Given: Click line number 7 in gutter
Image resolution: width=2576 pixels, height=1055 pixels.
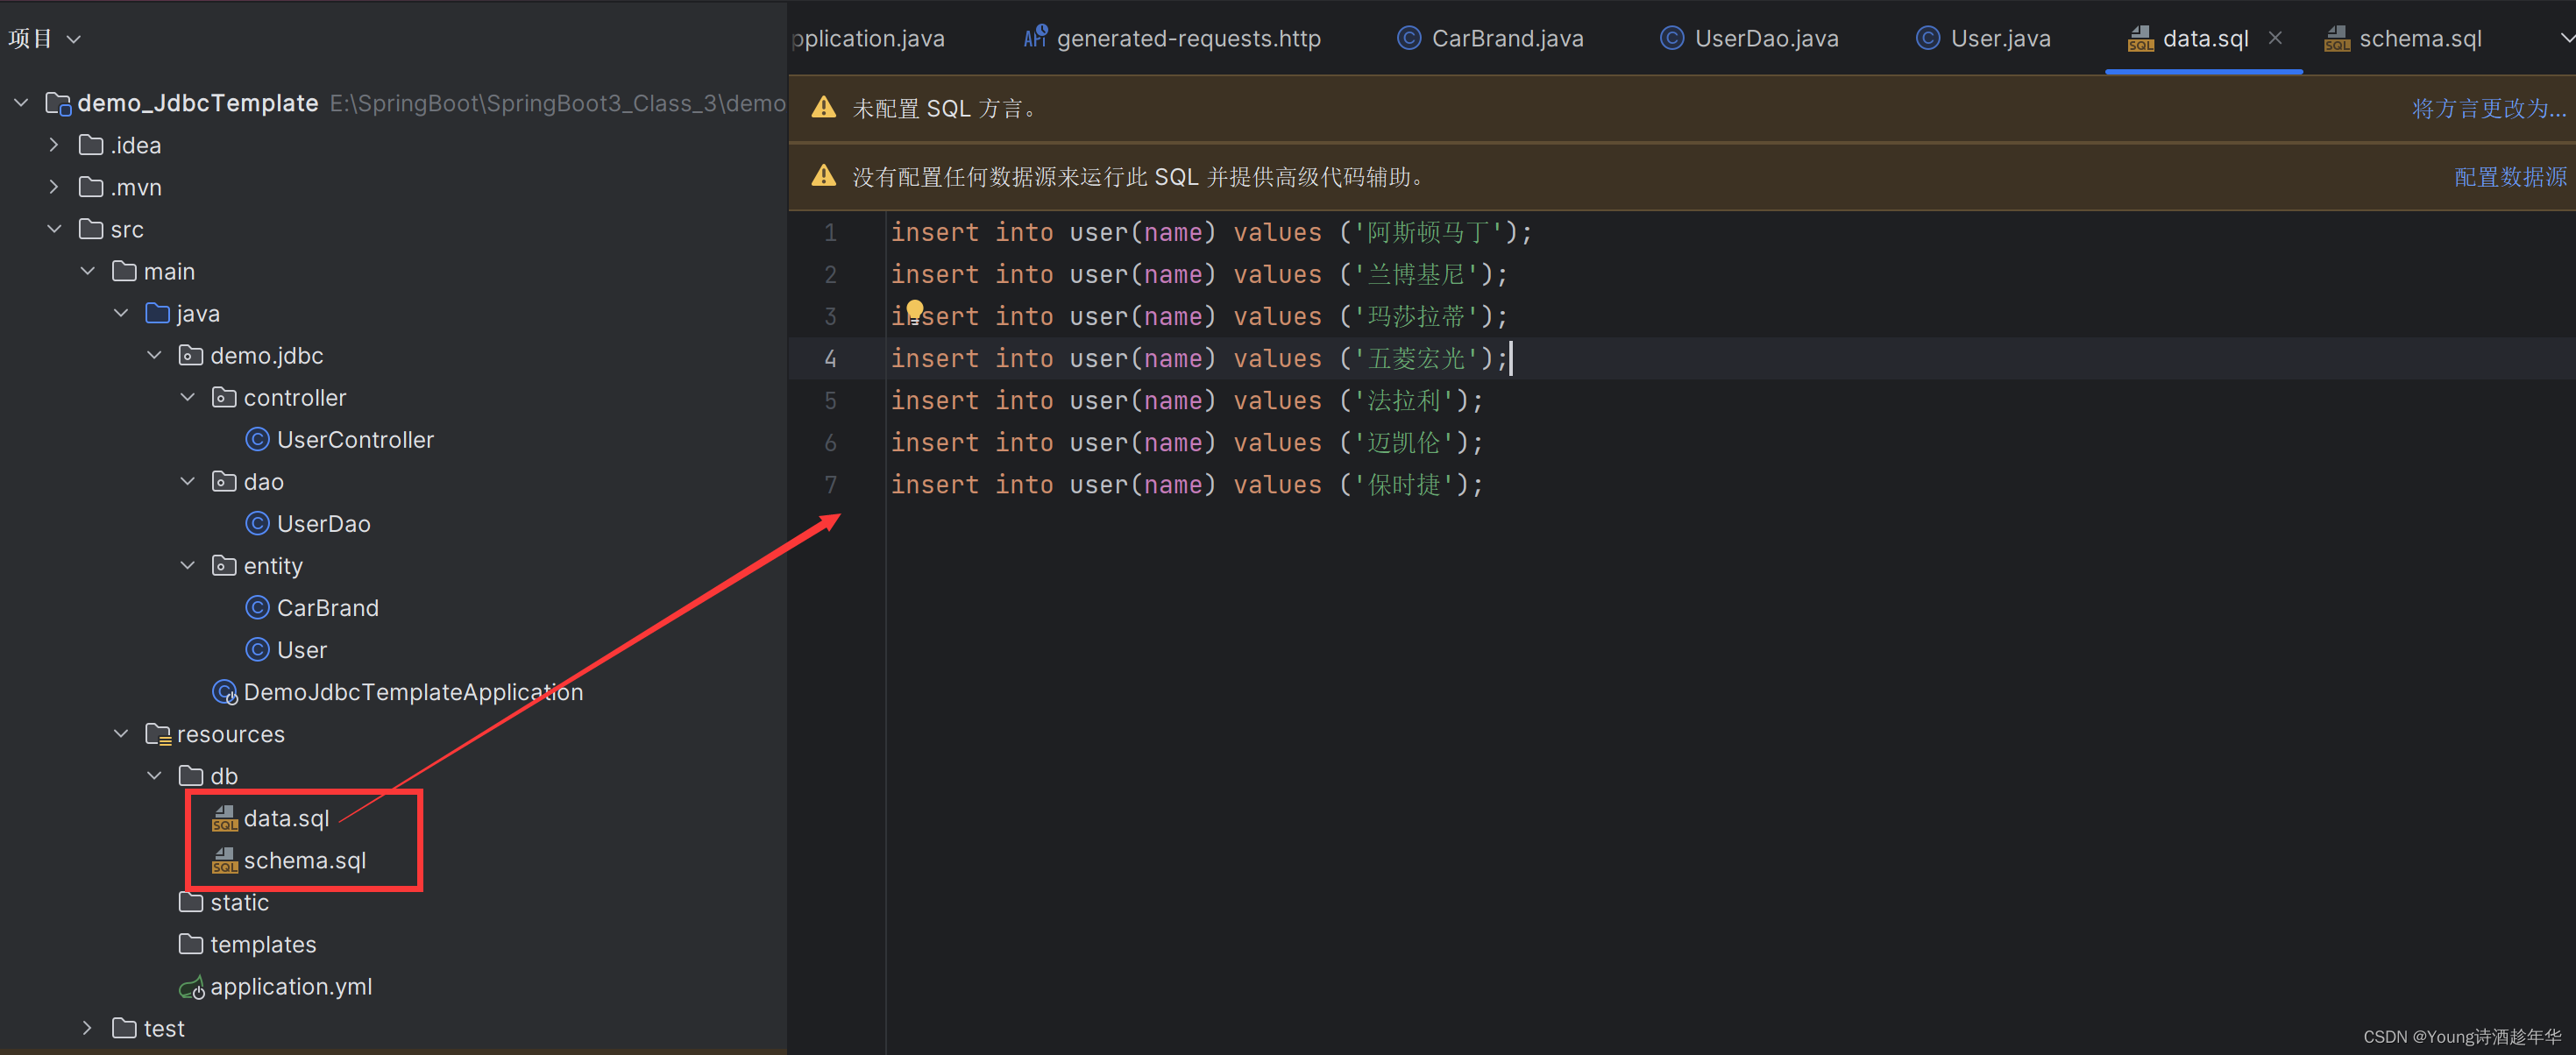Looking at the screenshot, I should pyautogui.click(x=830, y=484).
